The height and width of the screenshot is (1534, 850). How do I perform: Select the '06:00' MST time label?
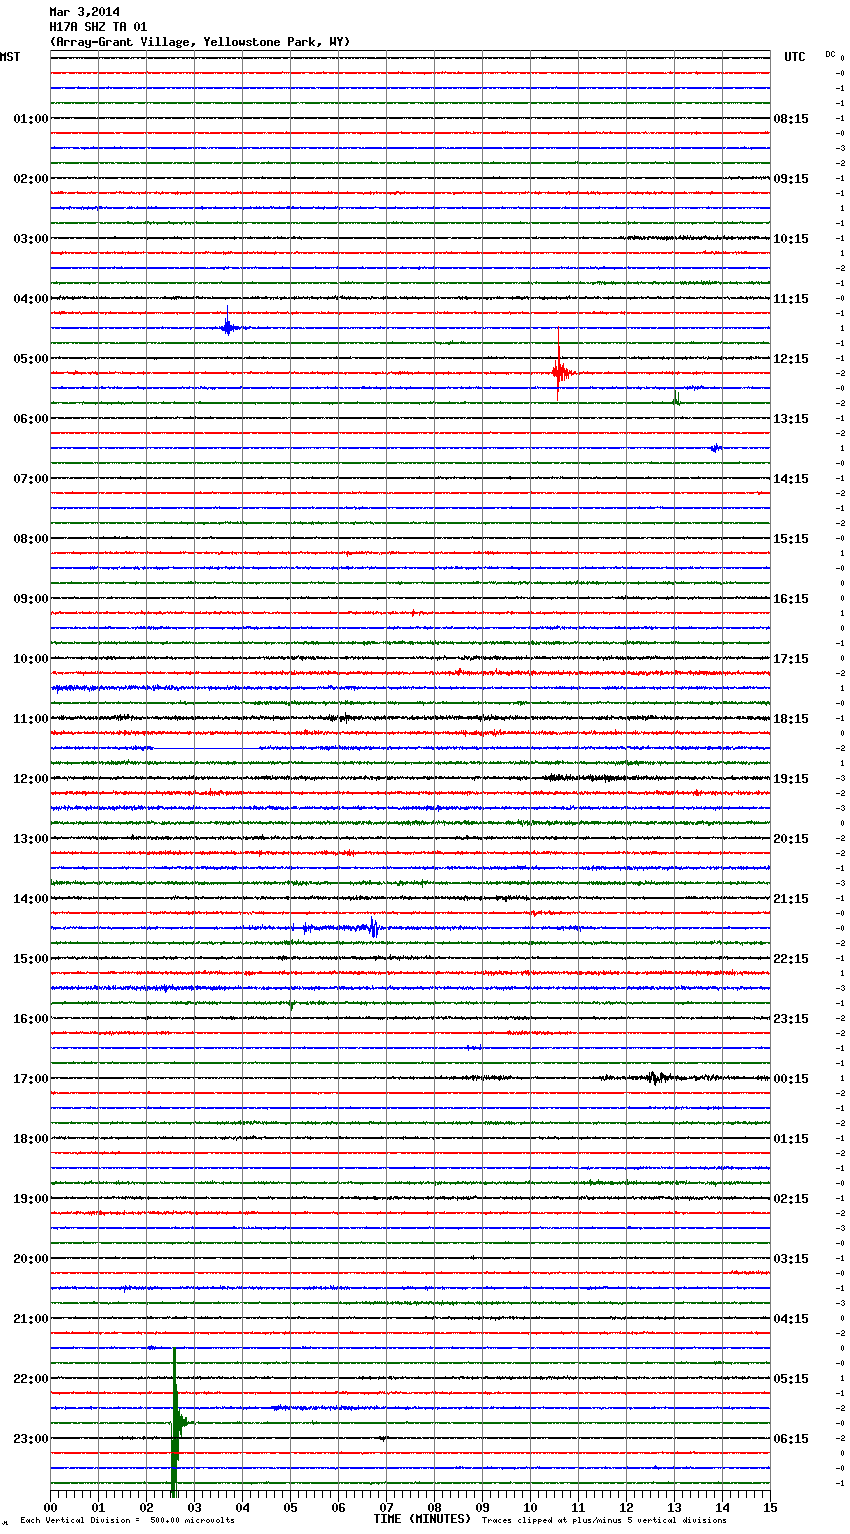(x=30, y=419)
